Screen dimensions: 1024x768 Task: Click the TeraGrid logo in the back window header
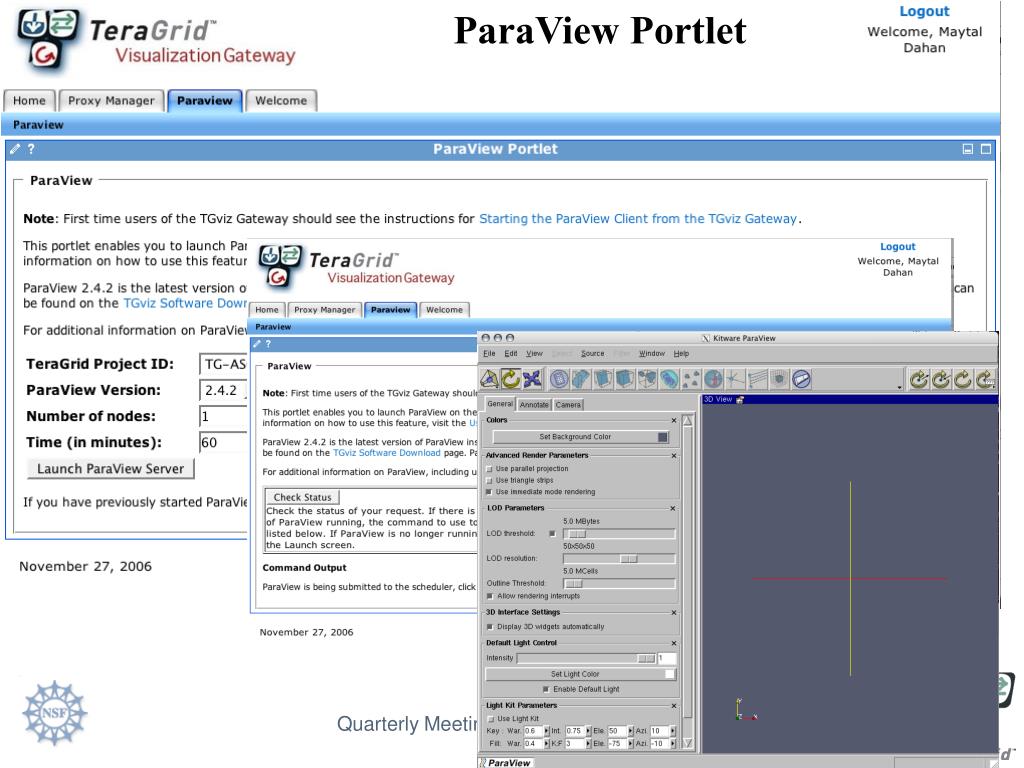(157, 40)
